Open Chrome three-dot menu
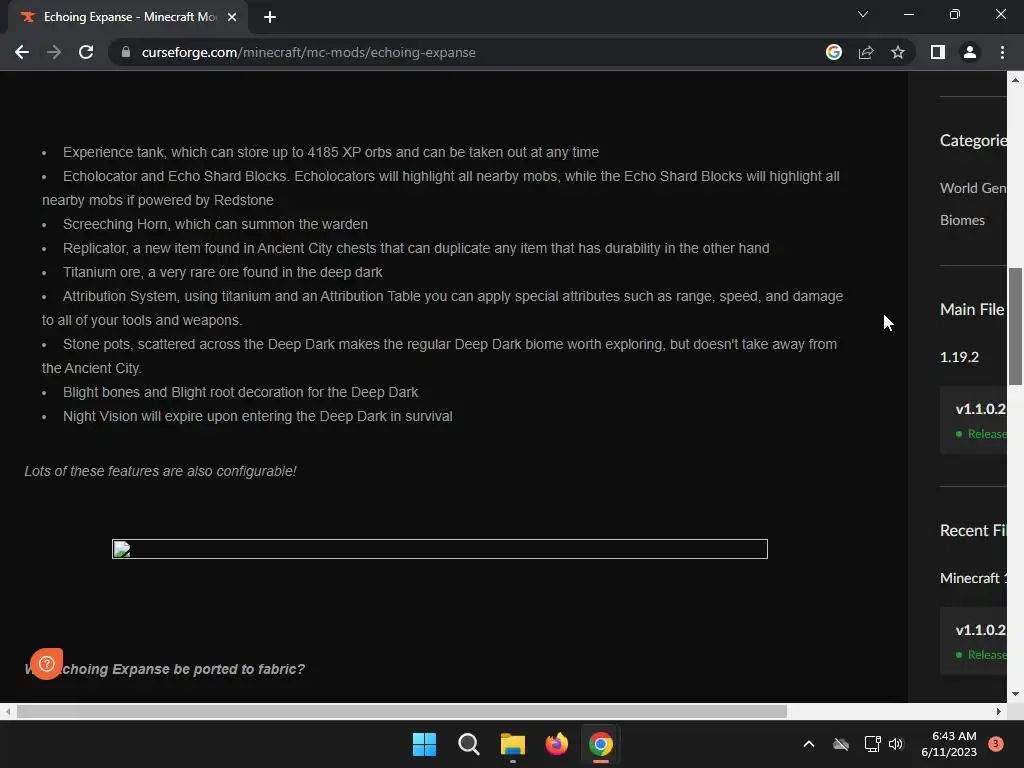 (x=1002, y=52)
